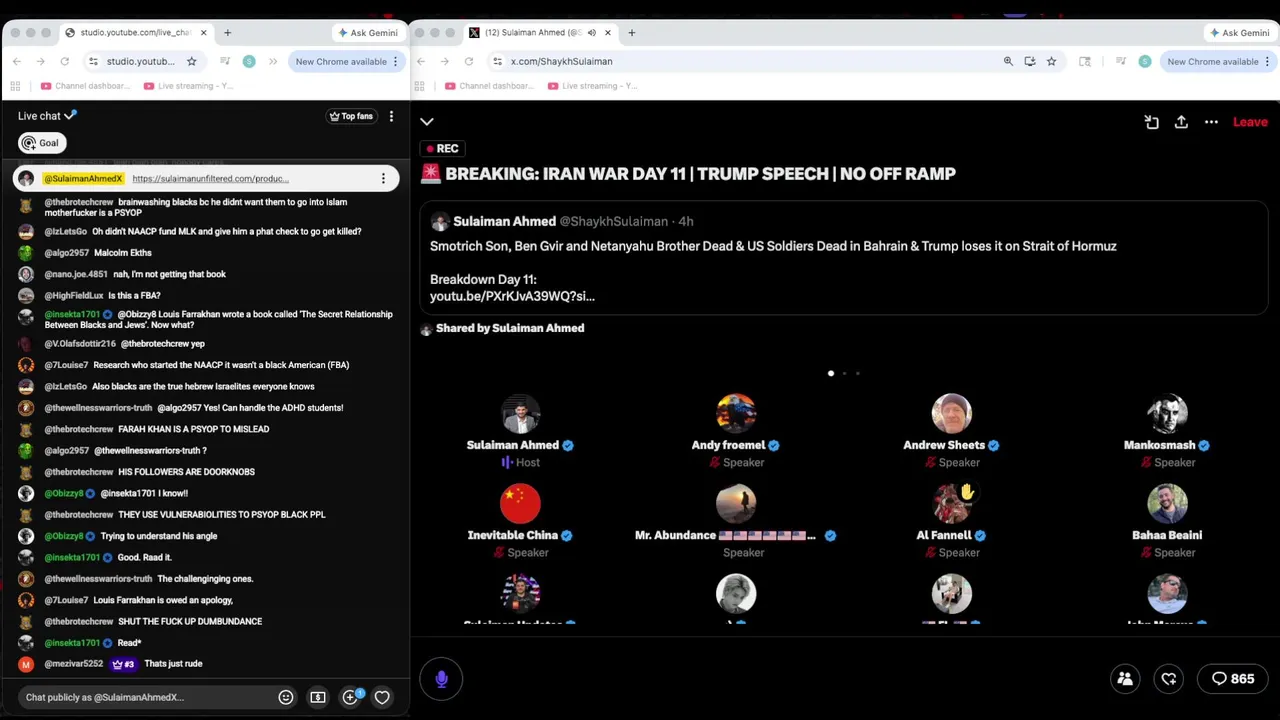Click install app icon in x.com address bar

pos(1030,61)
